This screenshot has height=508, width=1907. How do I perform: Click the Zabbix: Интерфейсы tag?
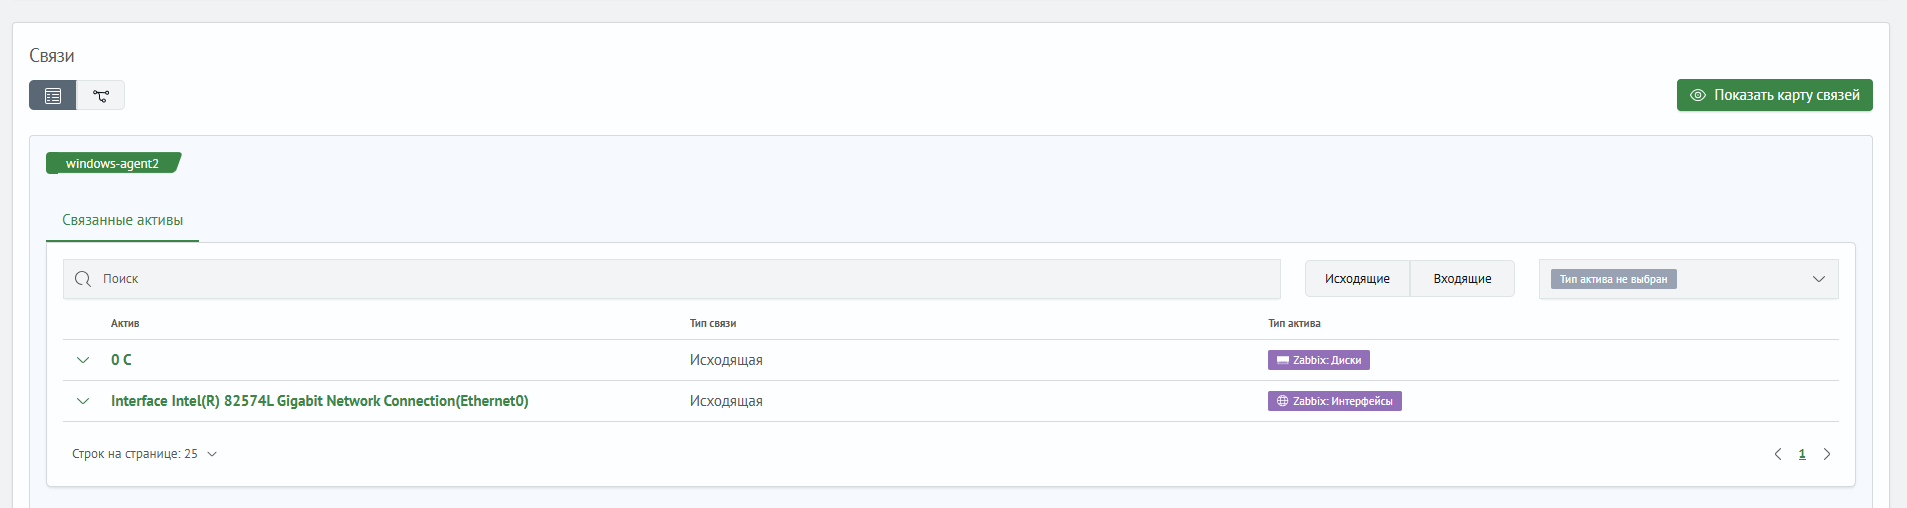1334,401
